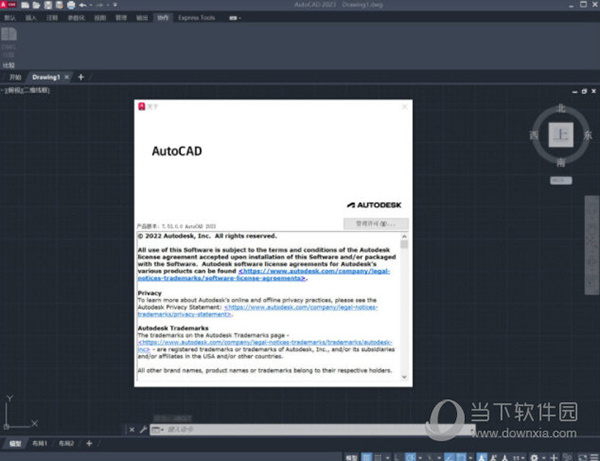The image size is (600, 461).
Task: Open the Express Tools ribbon tab
Action: point(196,18)
